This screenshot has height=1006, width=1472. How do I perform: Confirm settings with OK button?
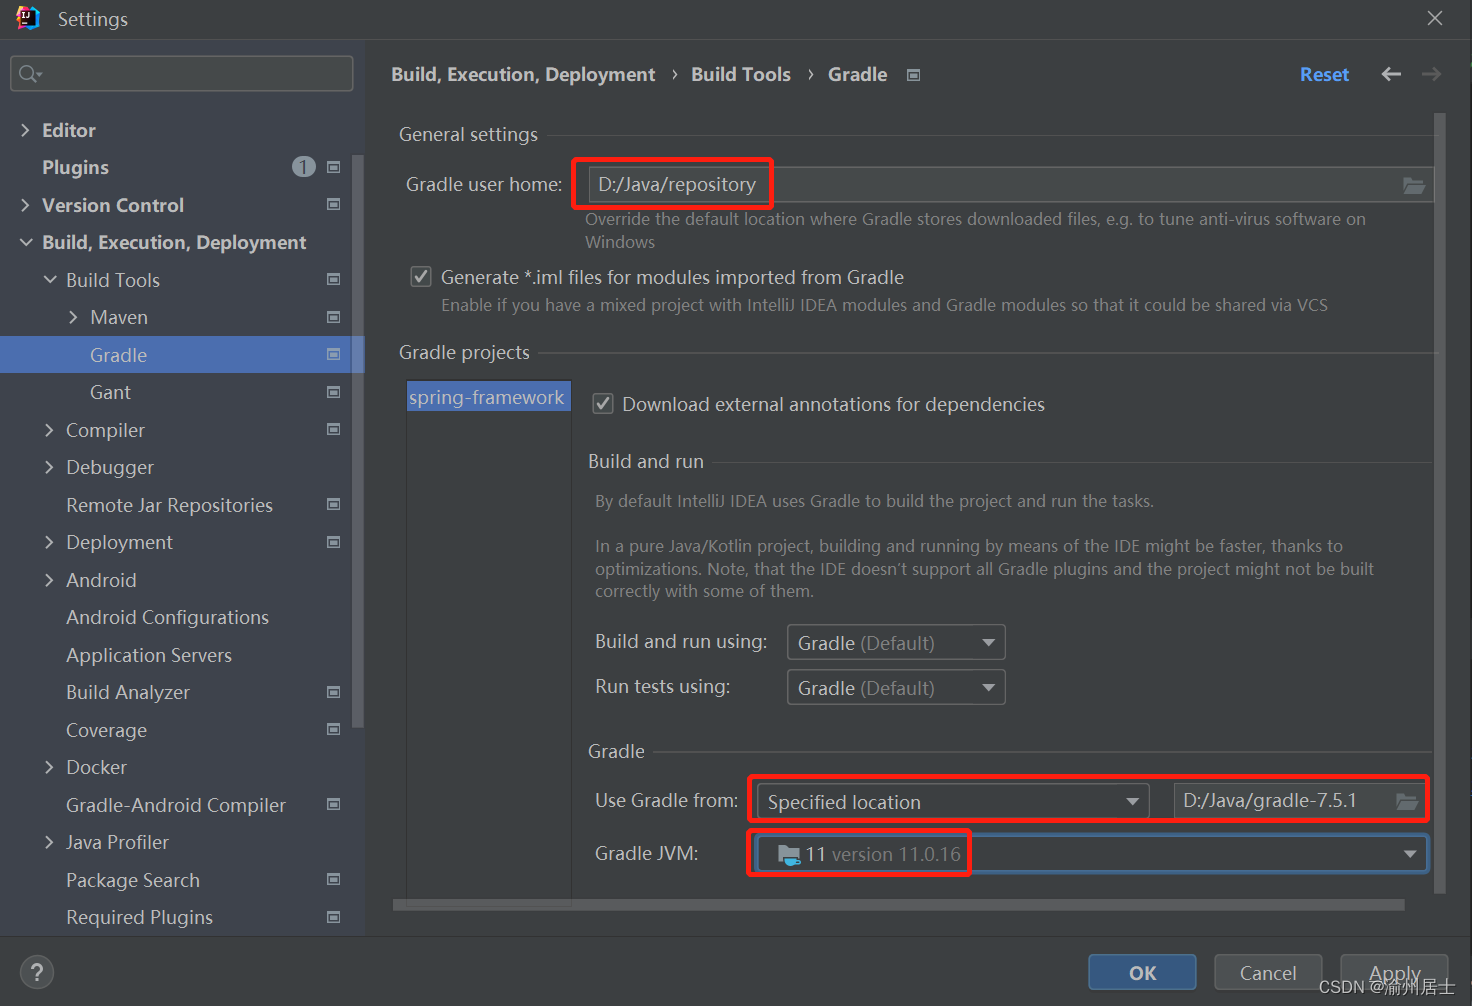(x=1142, y=972)
